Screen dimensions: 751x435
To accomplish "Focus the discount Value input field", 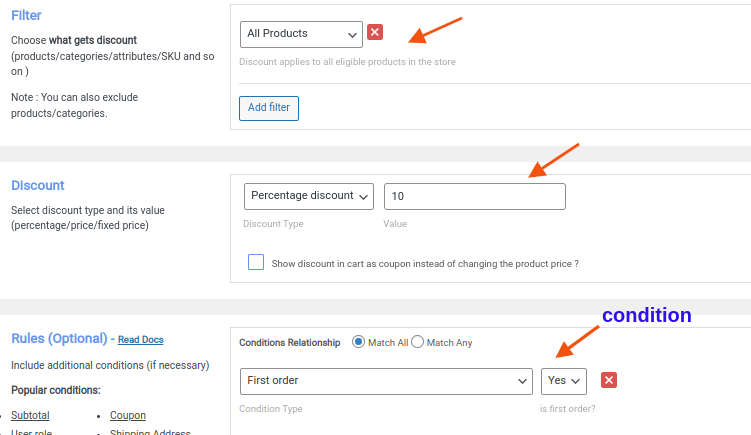I will click(x=474, y=196).
